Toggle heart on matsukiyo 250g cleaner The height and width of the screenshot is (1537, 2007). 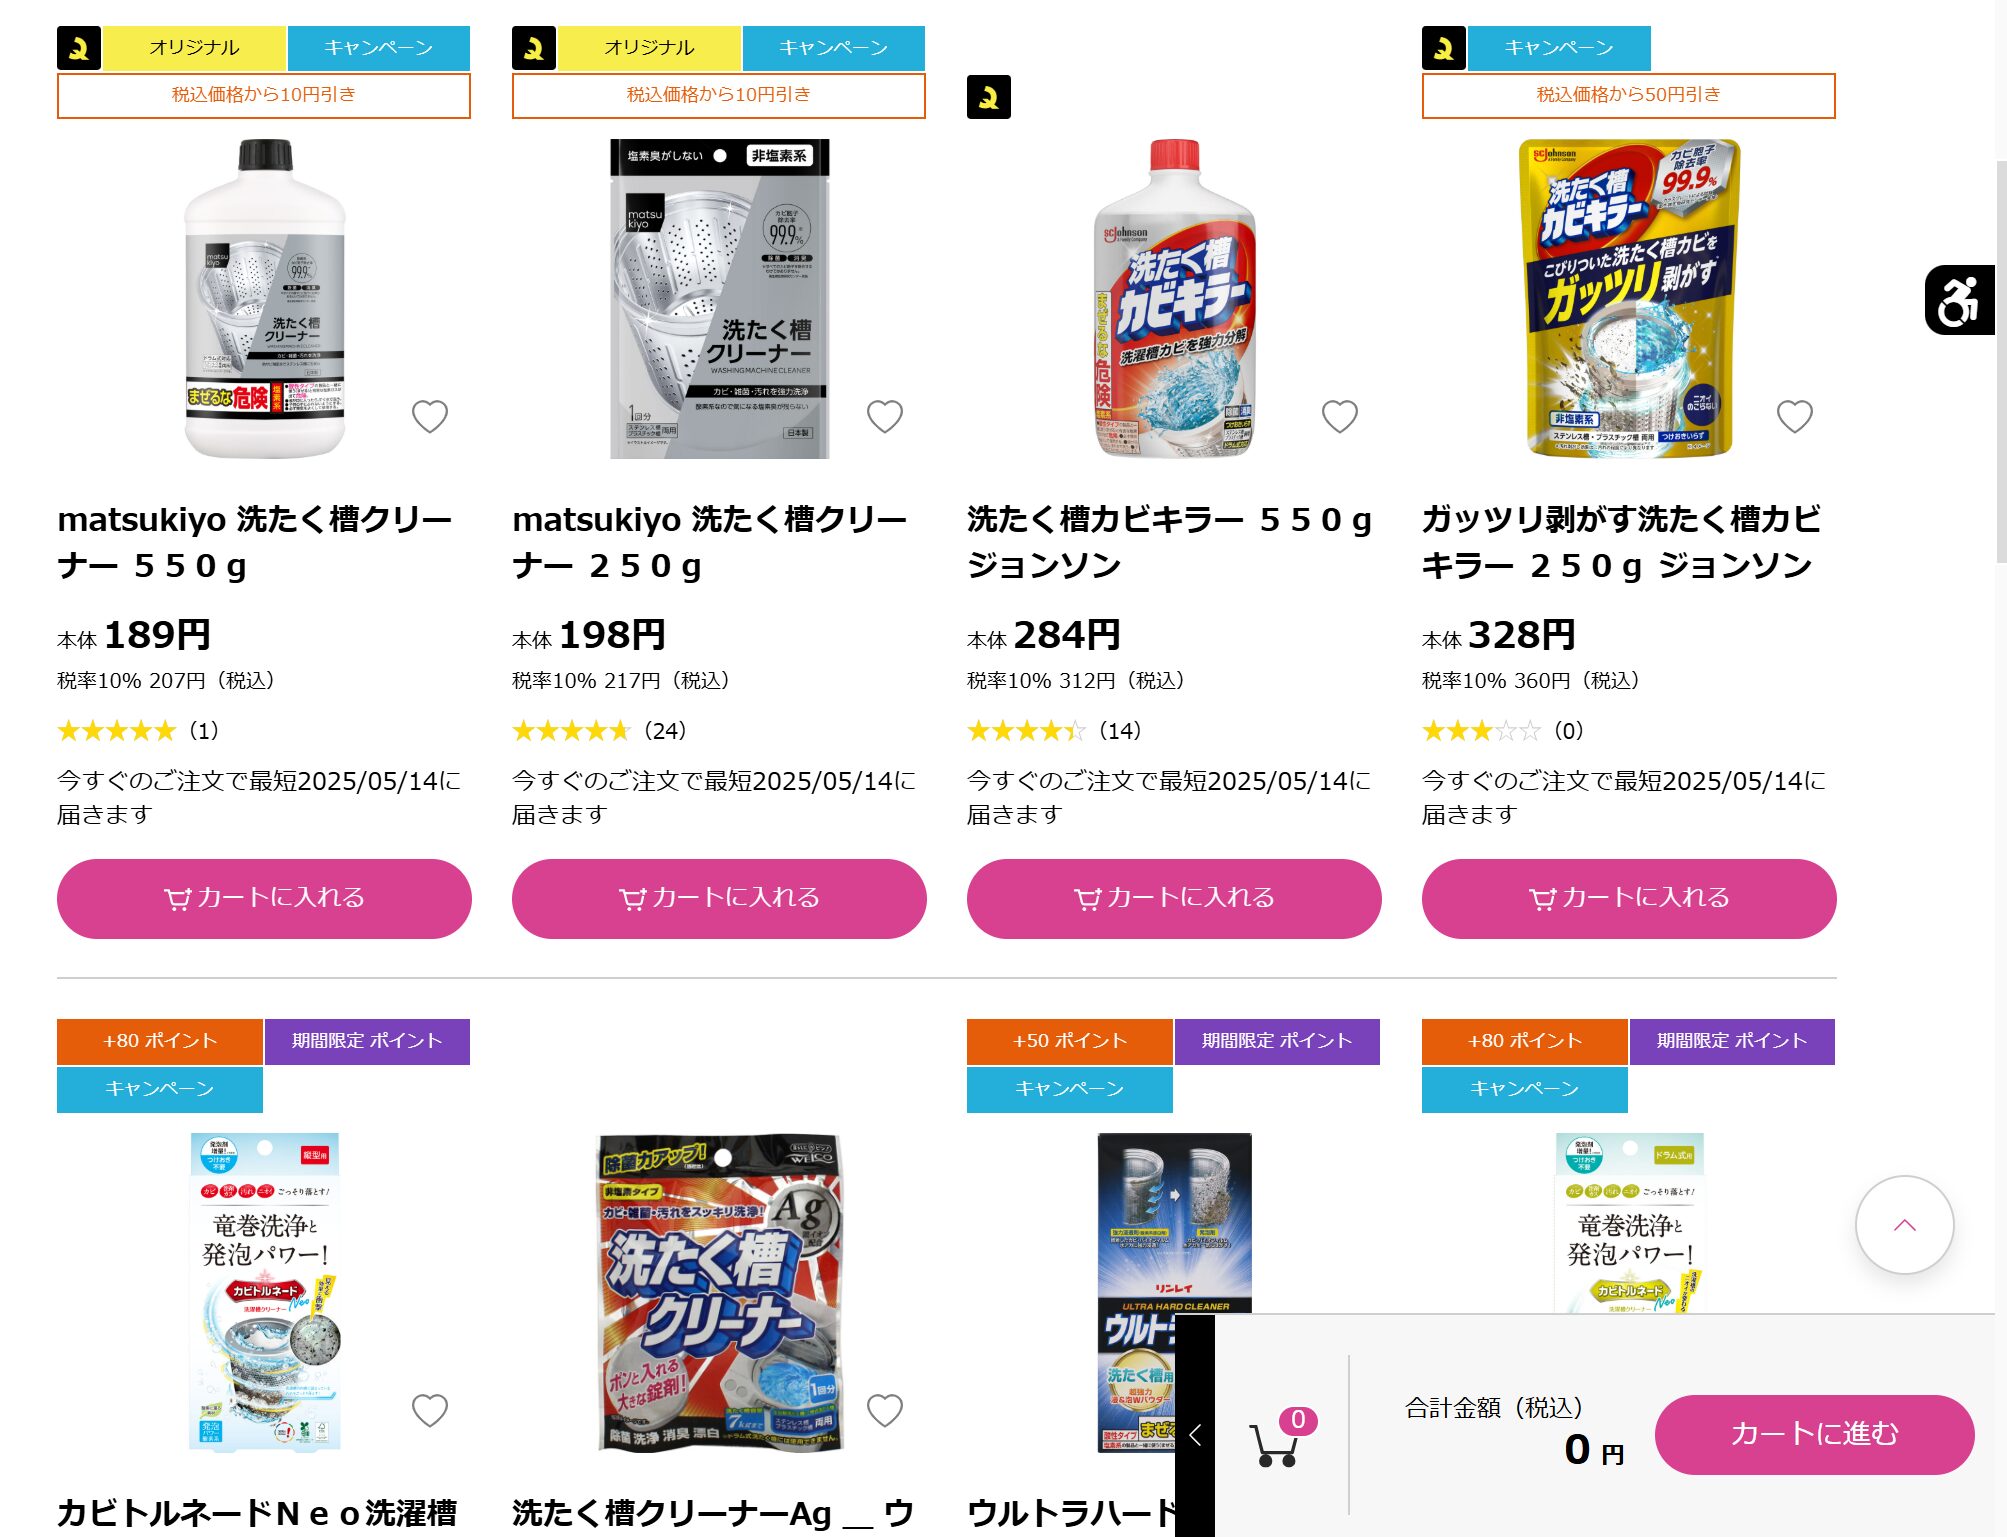click(x=885, y=416)
